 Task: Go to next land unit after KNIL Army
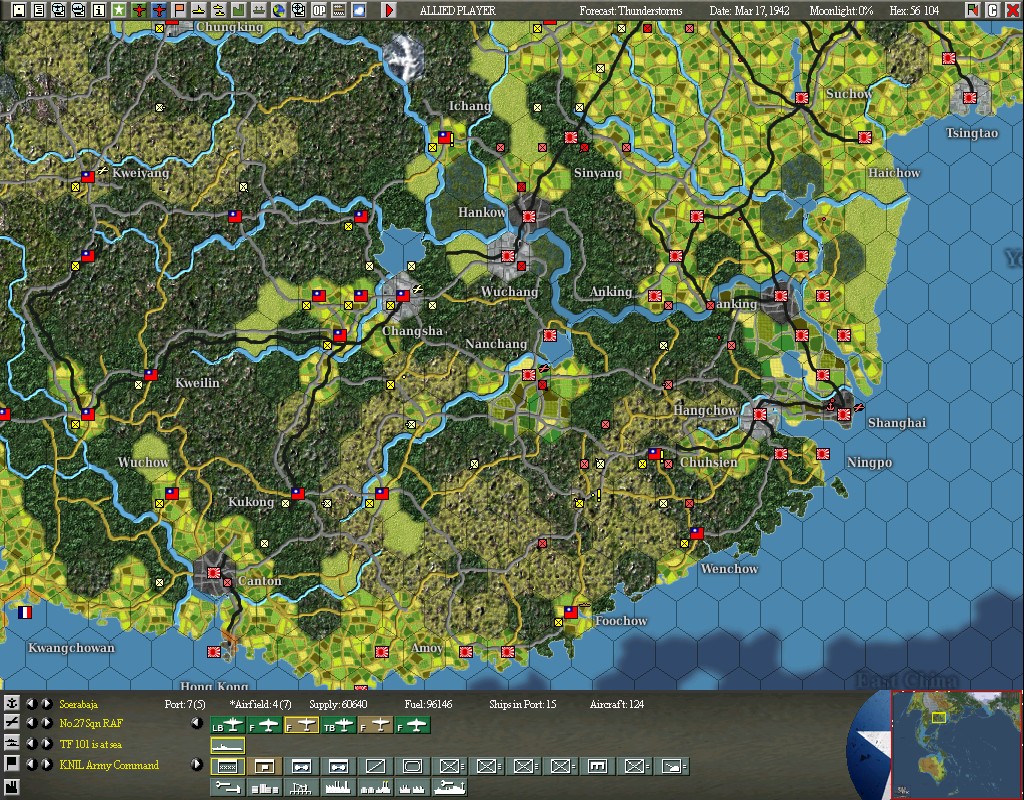(x=46, y=763)
